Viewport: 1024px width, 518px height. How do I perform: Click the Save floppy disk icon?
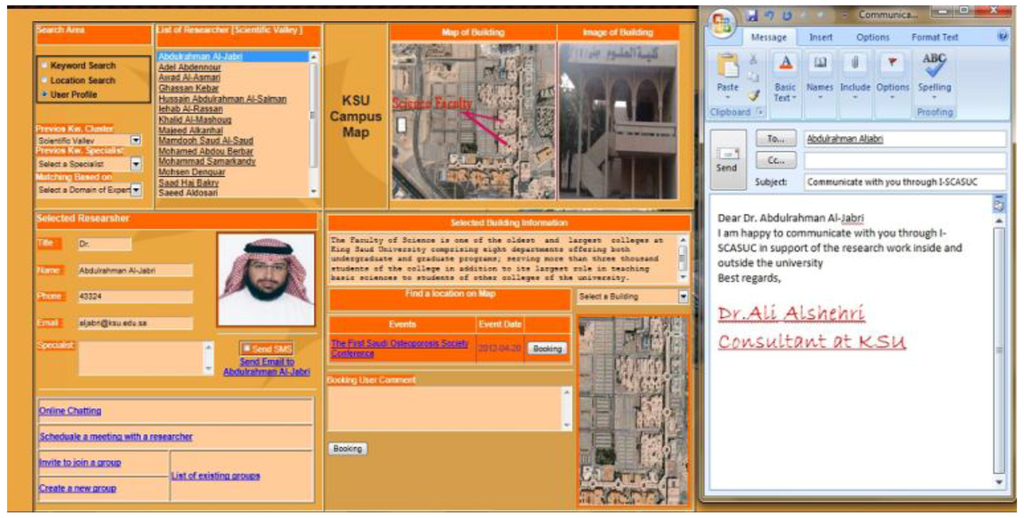[752, 14]
